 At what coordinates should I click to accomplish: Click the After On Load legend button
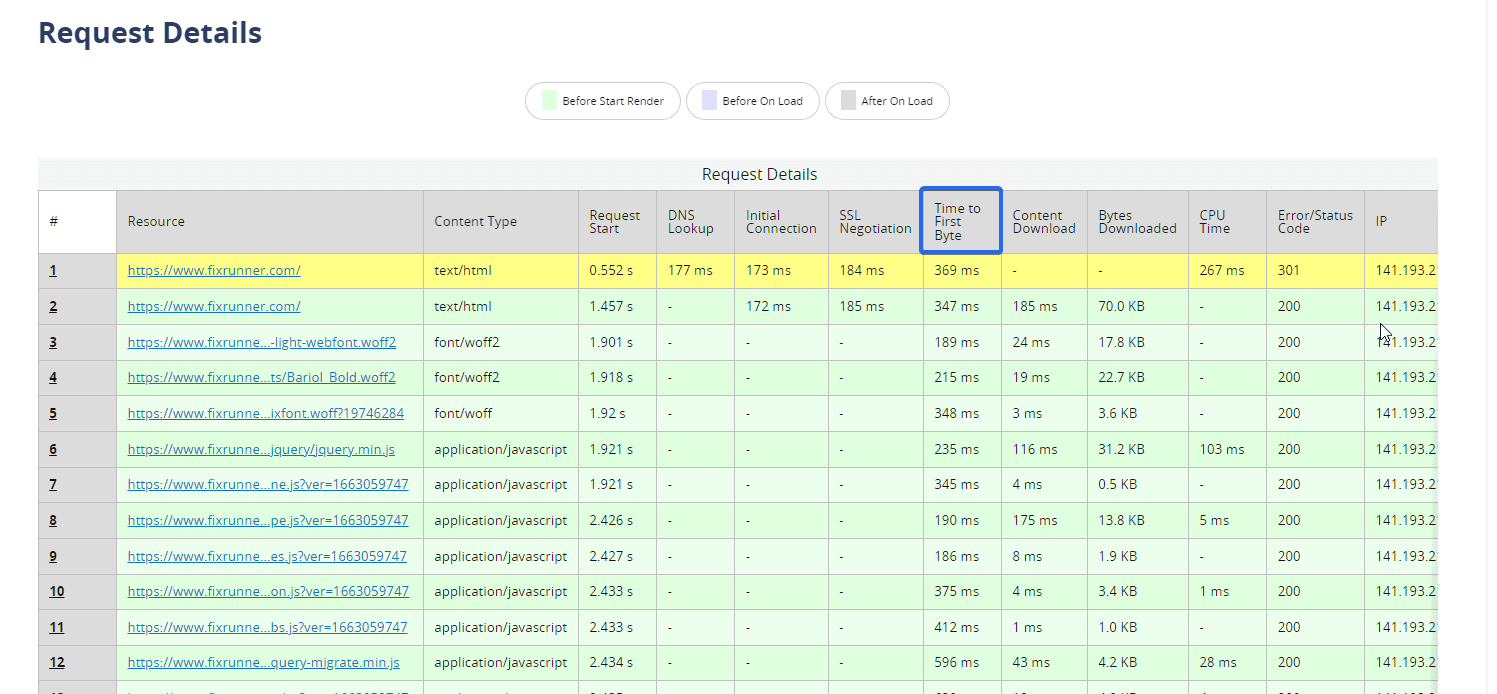point(887,101)
